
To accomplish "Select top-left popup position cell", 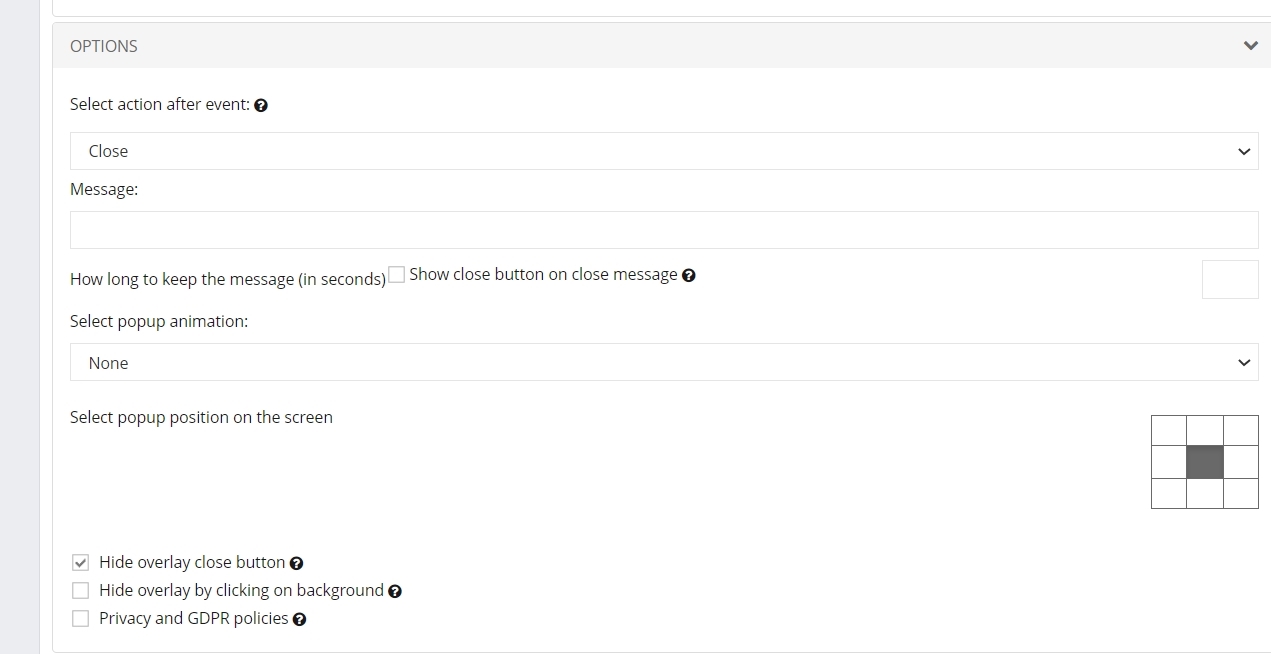I will (x=1169, y=431).
